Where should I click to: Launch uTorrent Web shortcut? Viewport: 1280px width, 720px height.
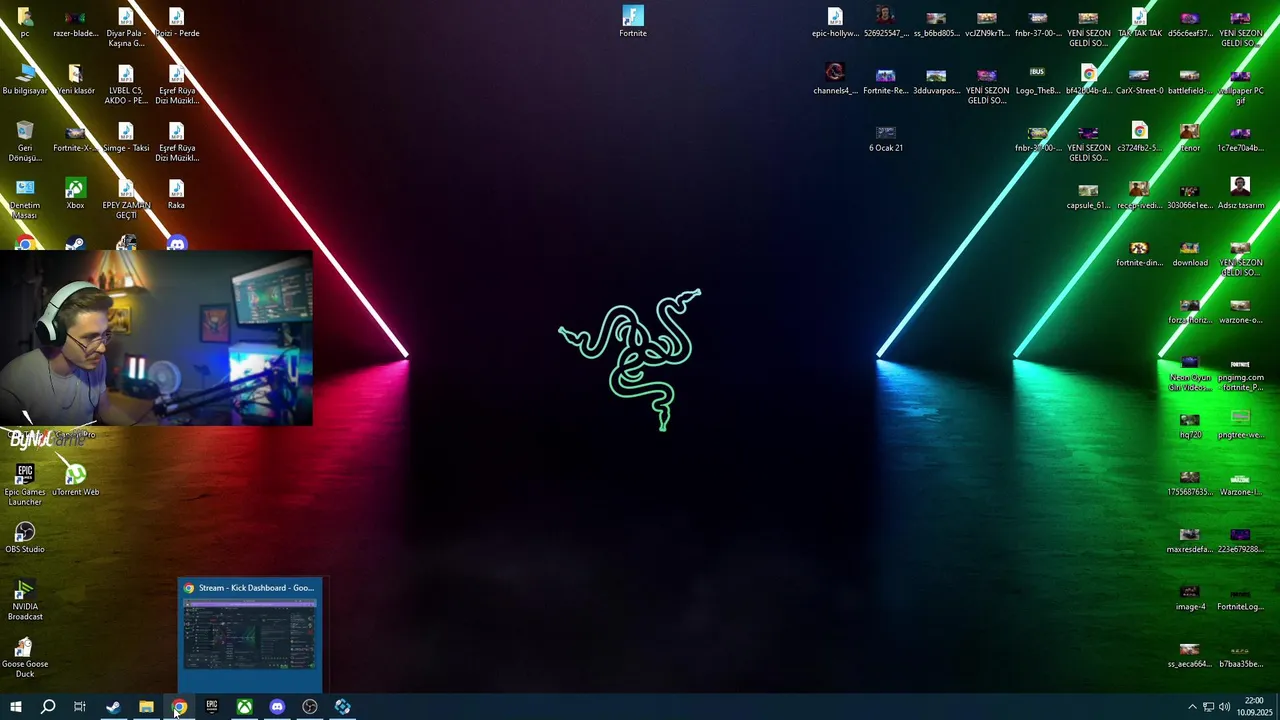pyautogui.click(x=75, y=479)
